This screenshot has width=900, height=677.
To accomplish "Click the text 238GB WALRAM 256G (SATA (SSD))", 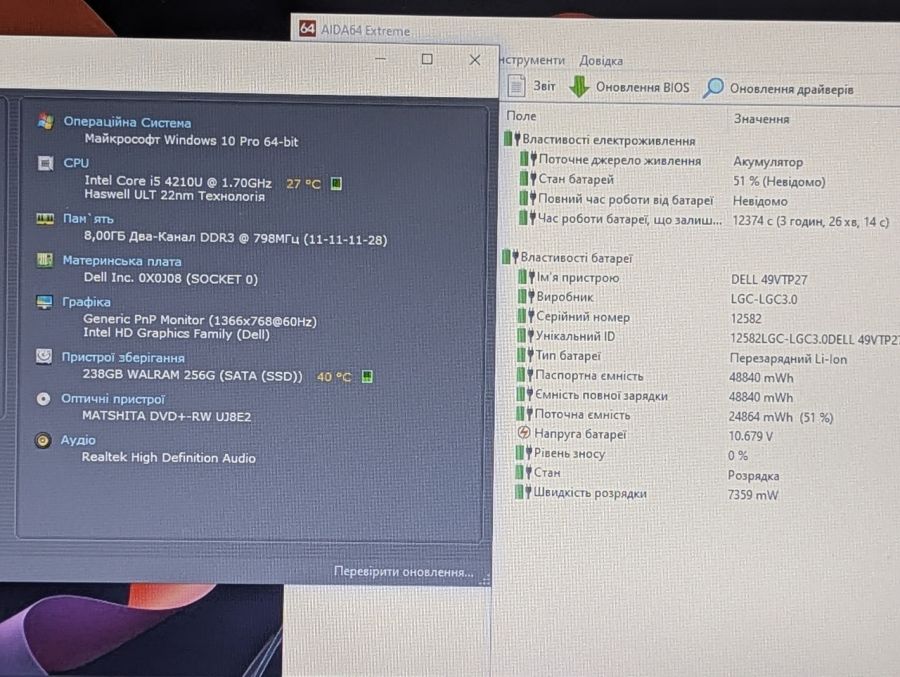I will coord(192,375).
